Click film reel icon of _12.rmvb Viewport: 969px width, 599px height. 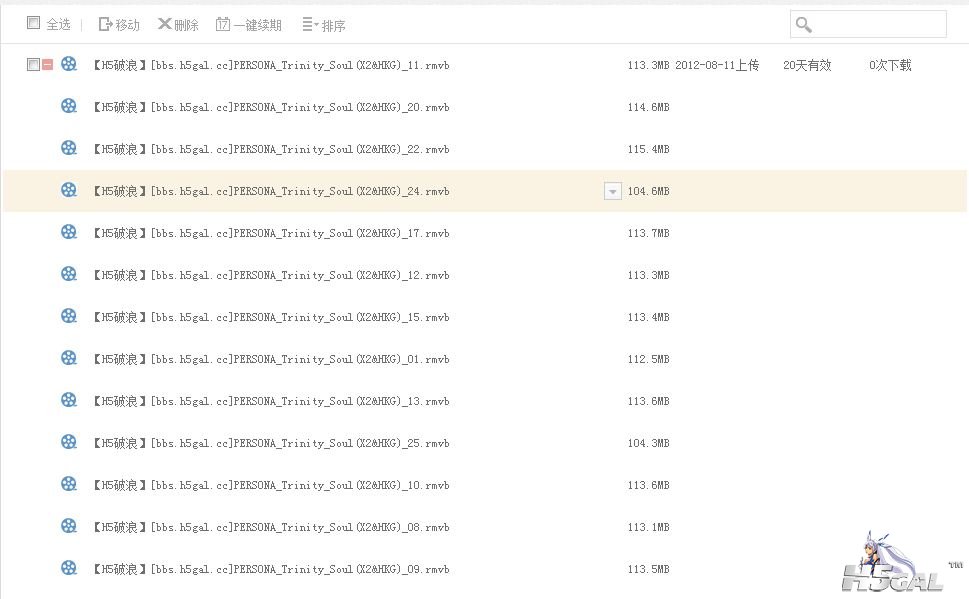(68, 274)
